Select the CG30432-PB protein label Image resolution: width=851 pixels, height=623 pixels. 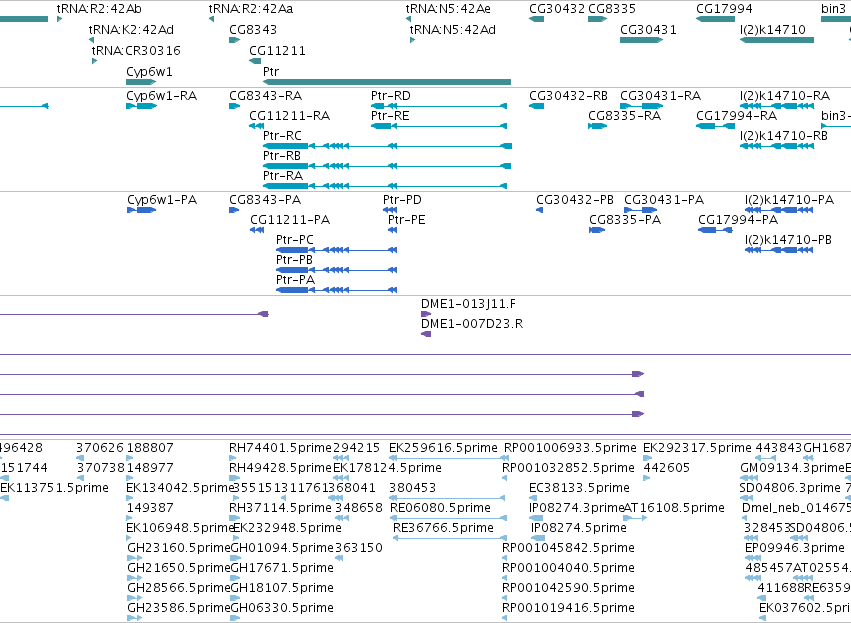[x=575, y=200]
